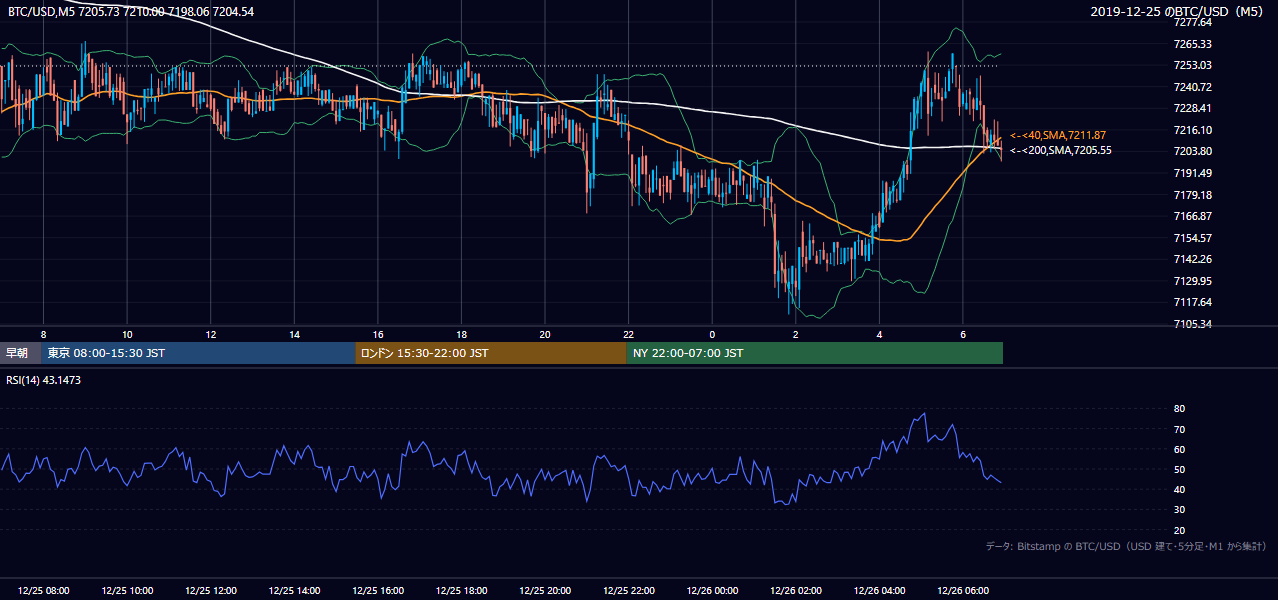Click price axis label 7253.03

point(1192,65)
